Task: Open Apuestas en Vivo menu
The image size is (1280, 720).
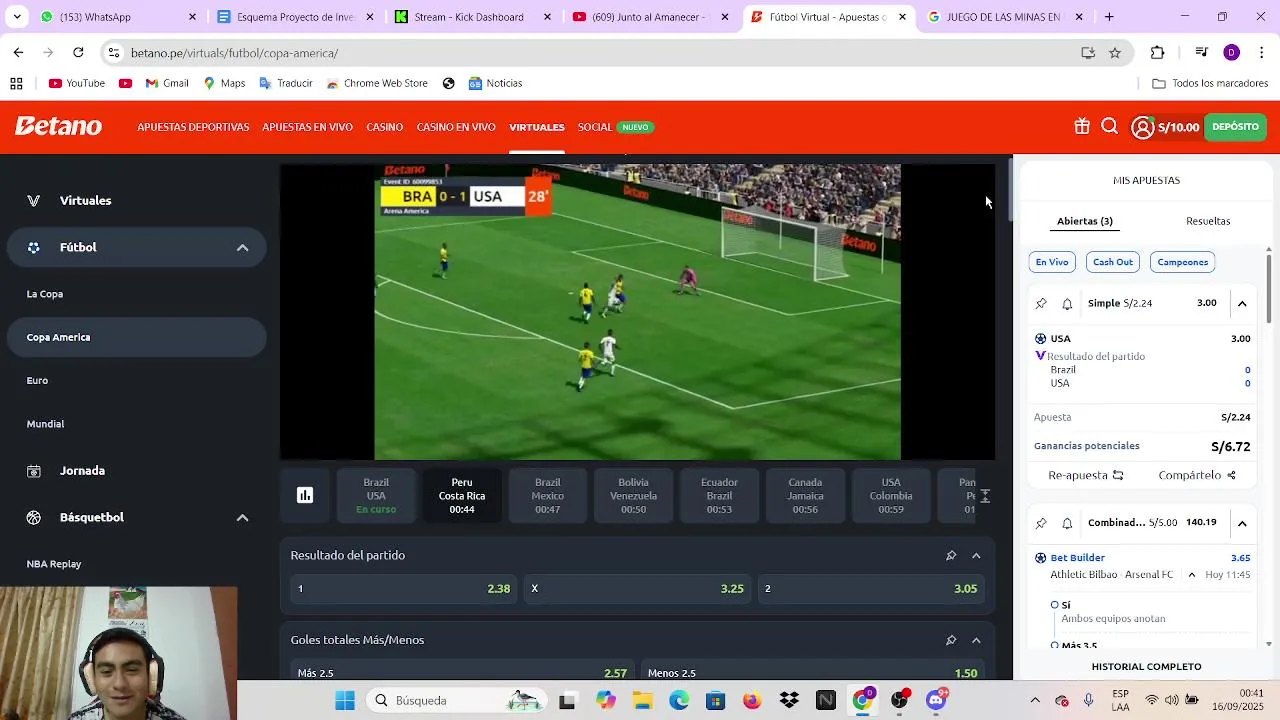Action: 307,127
